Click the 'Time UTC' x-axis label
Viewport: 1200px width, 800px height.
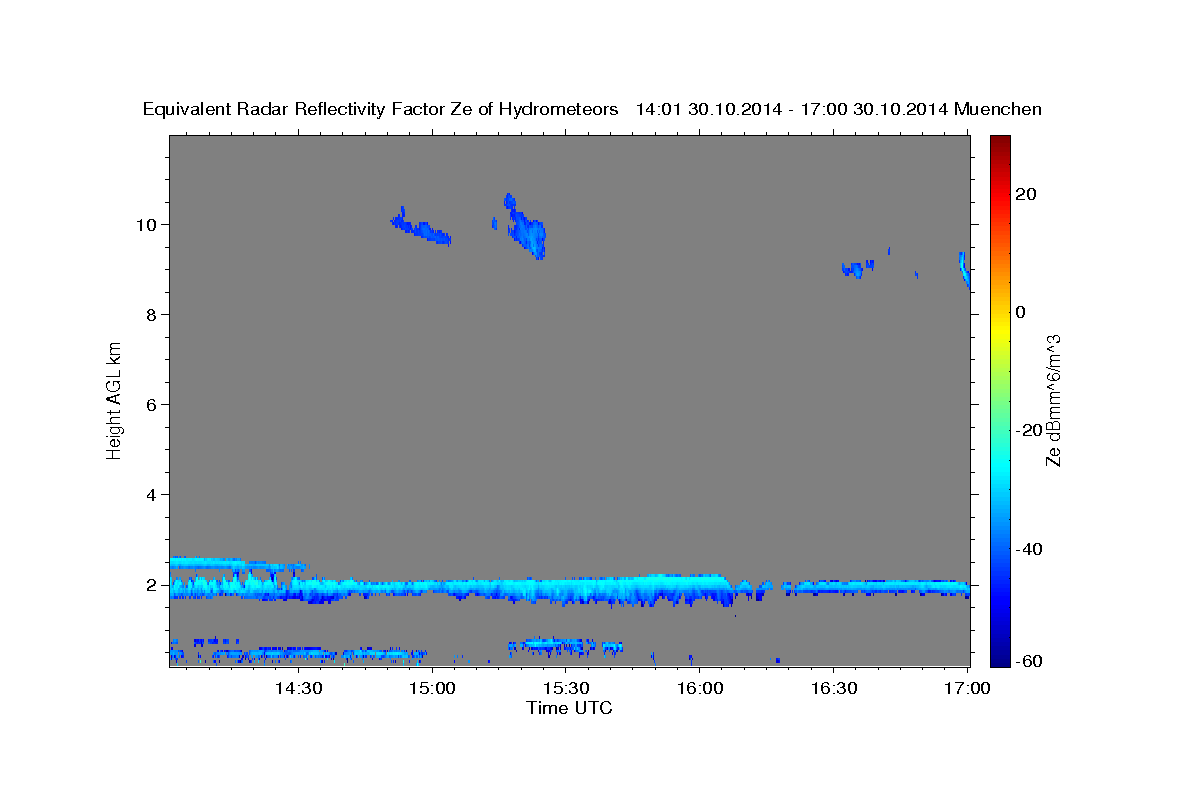569,708
